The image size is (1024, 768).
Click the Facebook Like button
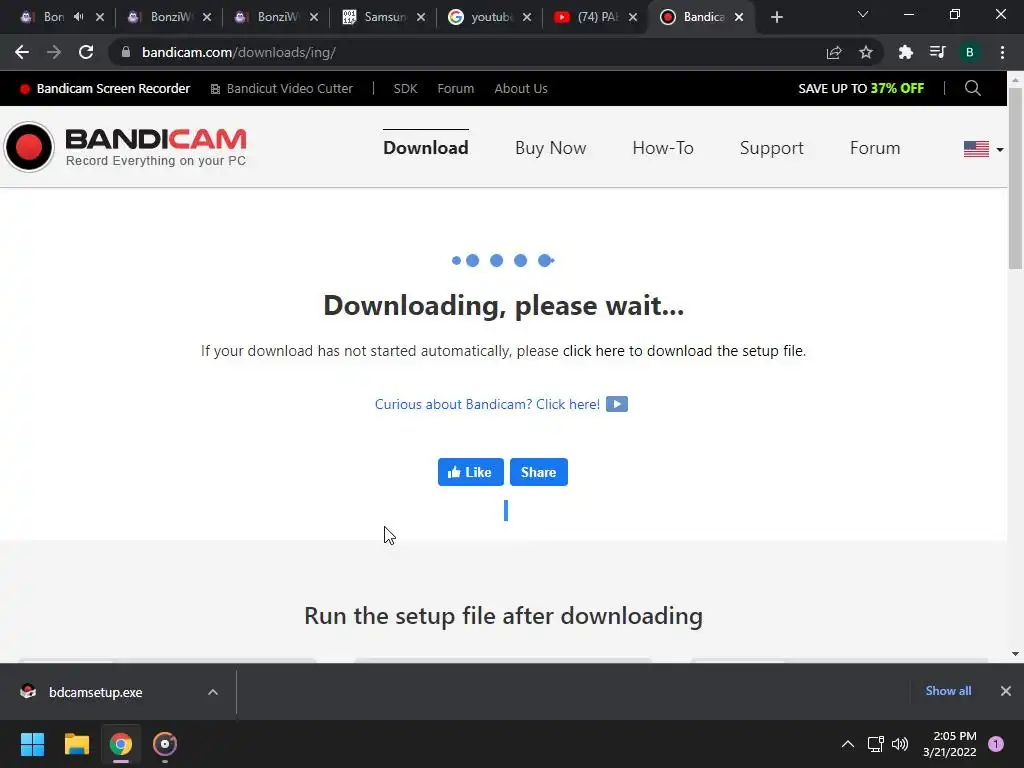point(470,472)
